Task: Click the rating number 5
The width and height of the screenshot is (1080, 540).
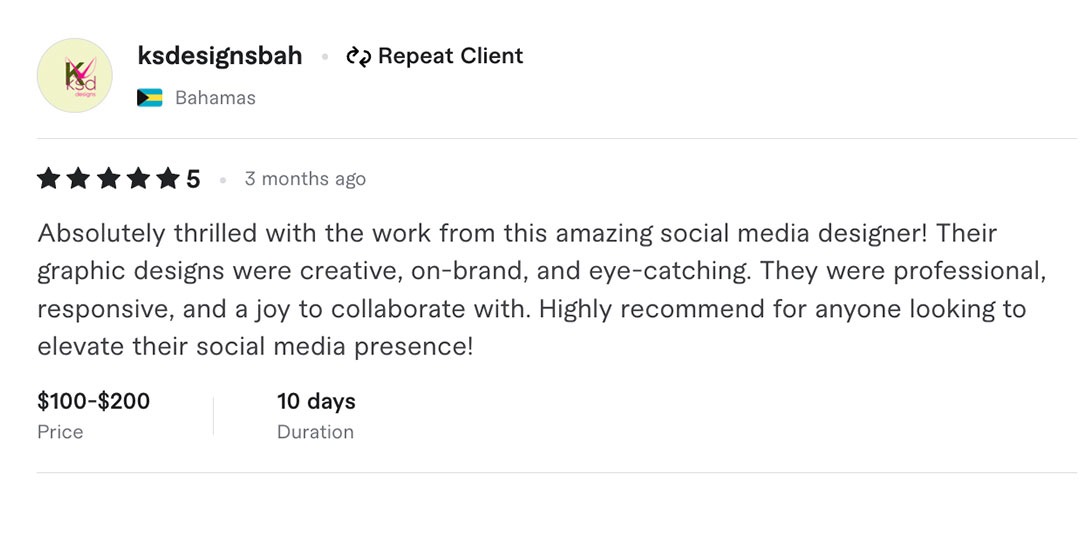Action: click(193, 179)
